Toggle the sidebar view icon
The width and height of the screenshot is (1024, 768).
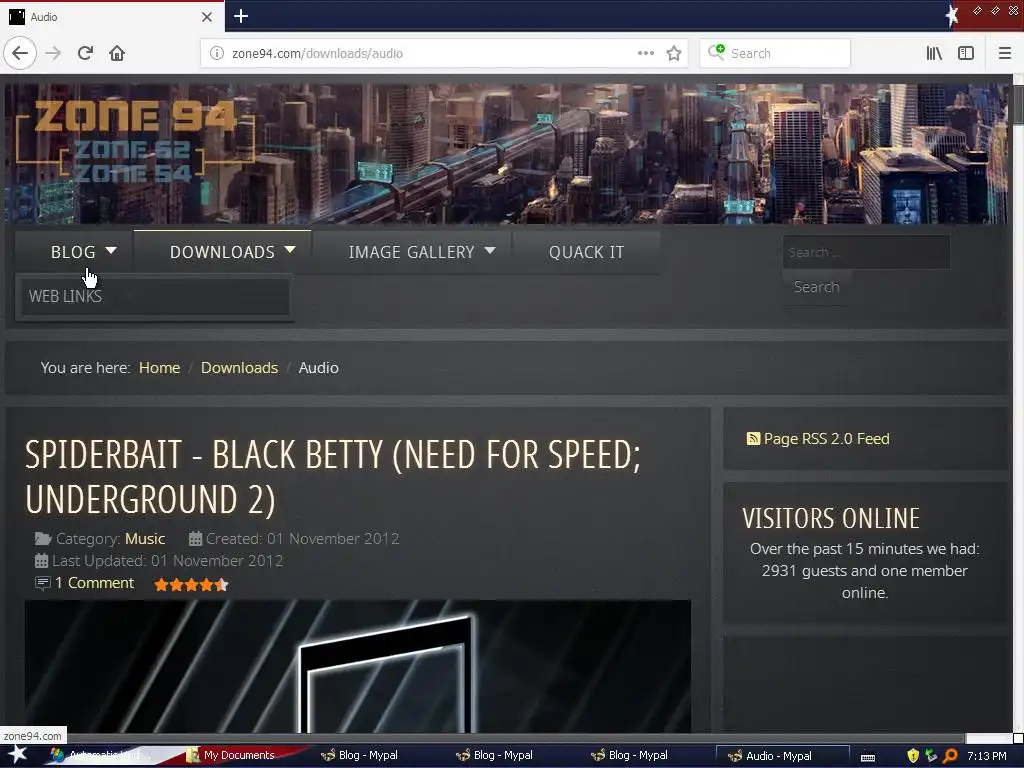(966, 53)
